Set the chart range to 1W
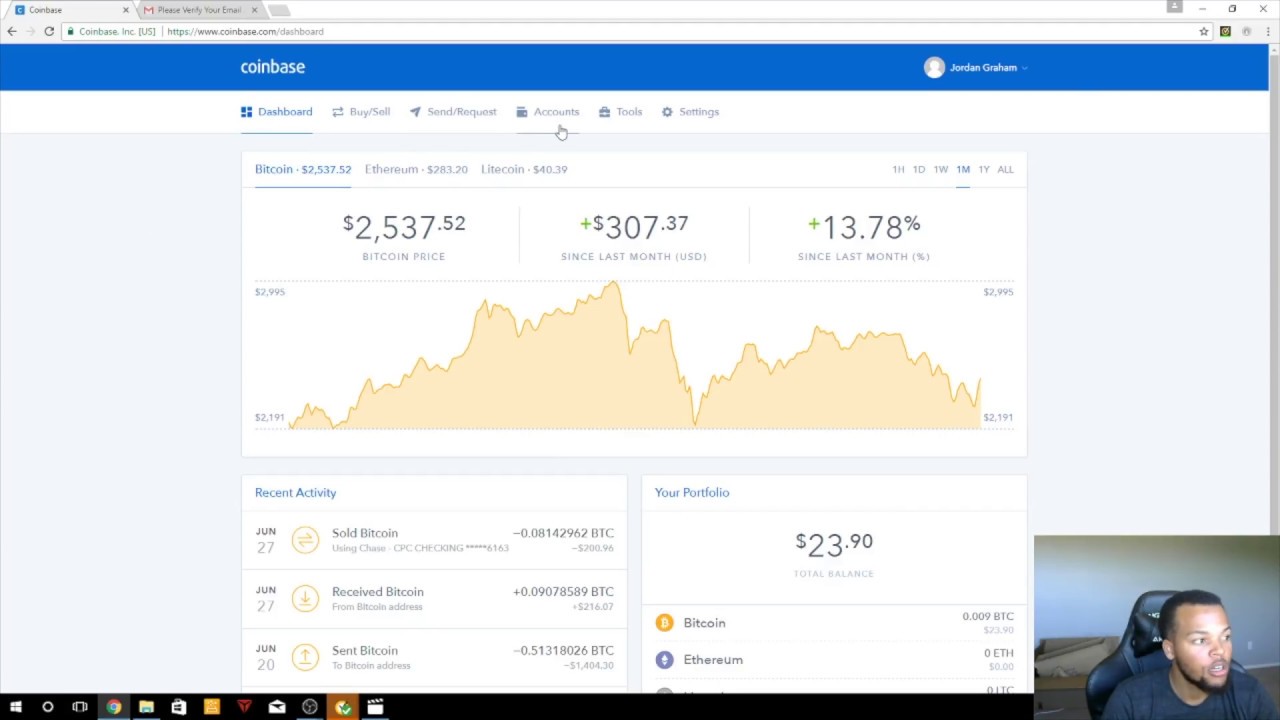Viewport: 1280px width, 720px height. 940,170
